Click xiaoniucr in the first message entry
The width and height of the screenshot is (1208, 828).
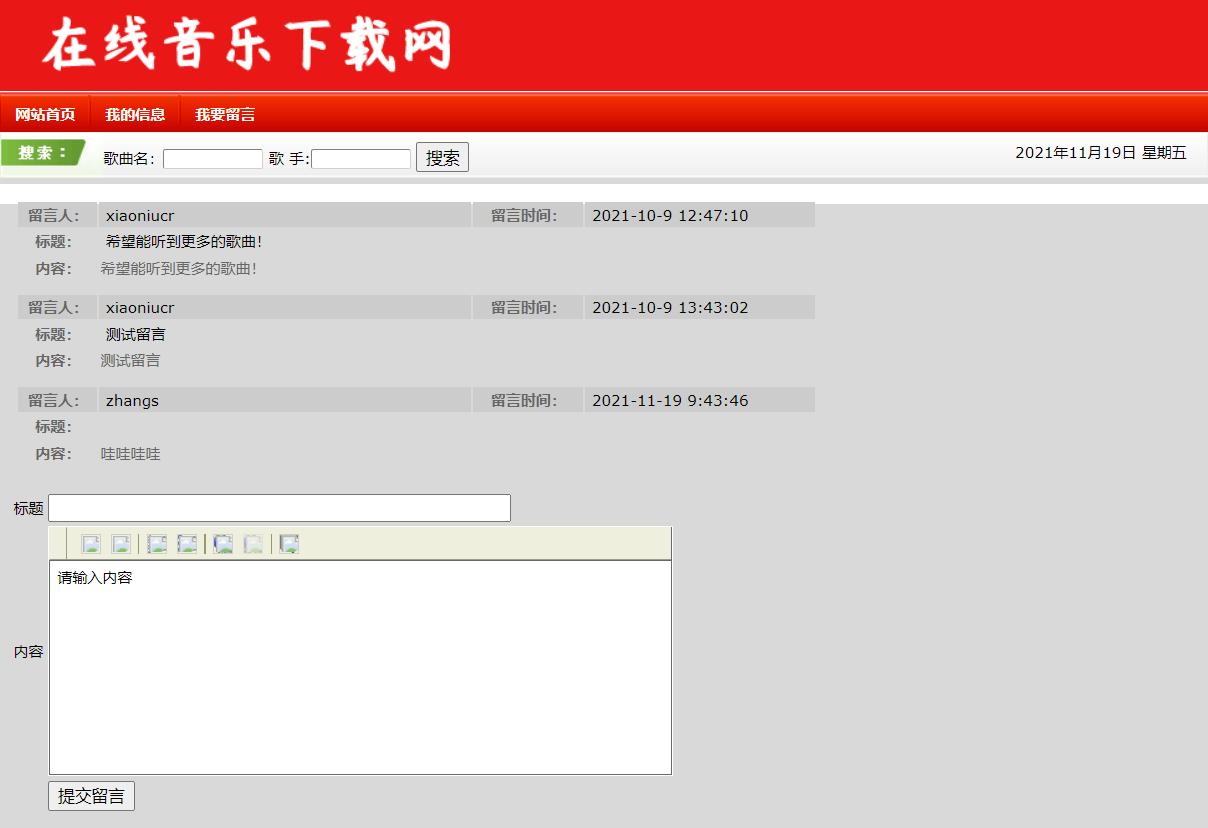point(139,214)
